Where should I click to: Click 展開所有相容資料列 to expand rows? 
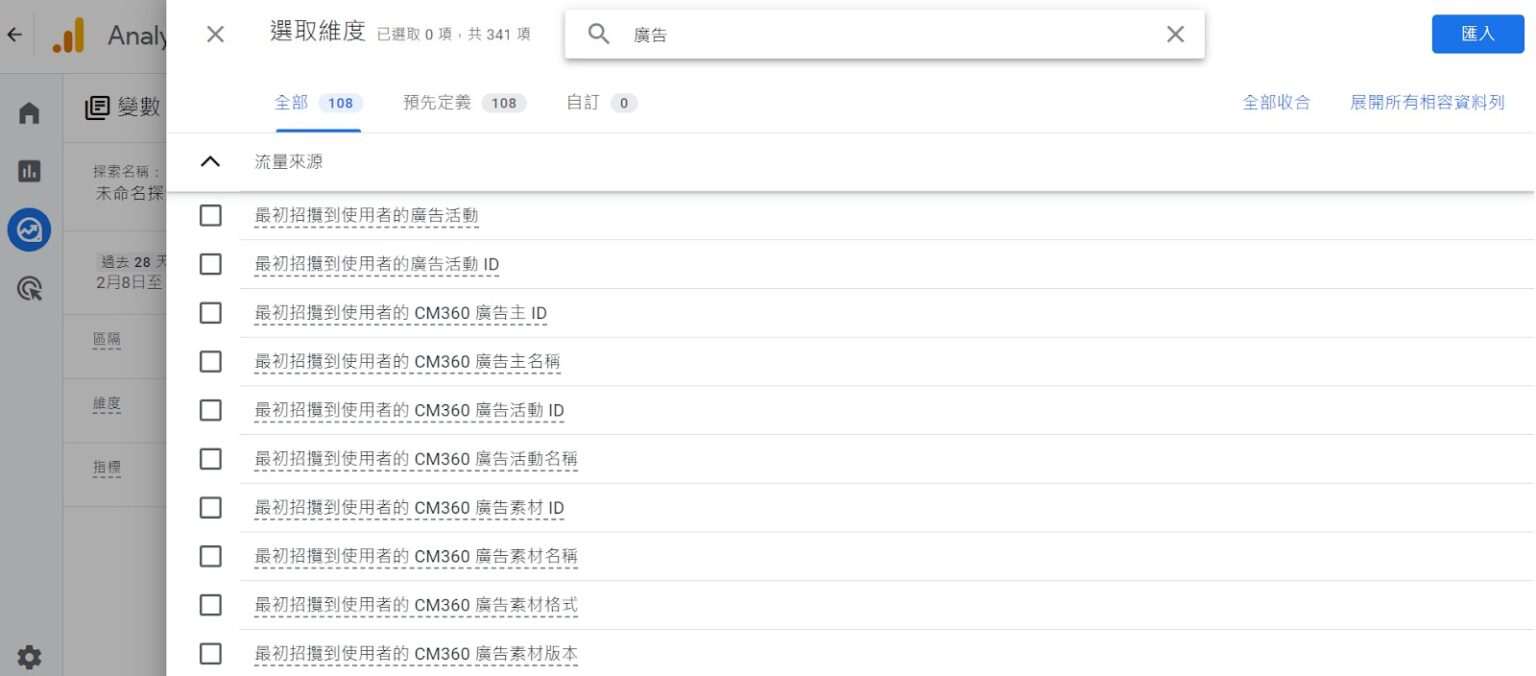click(1427, 101)
